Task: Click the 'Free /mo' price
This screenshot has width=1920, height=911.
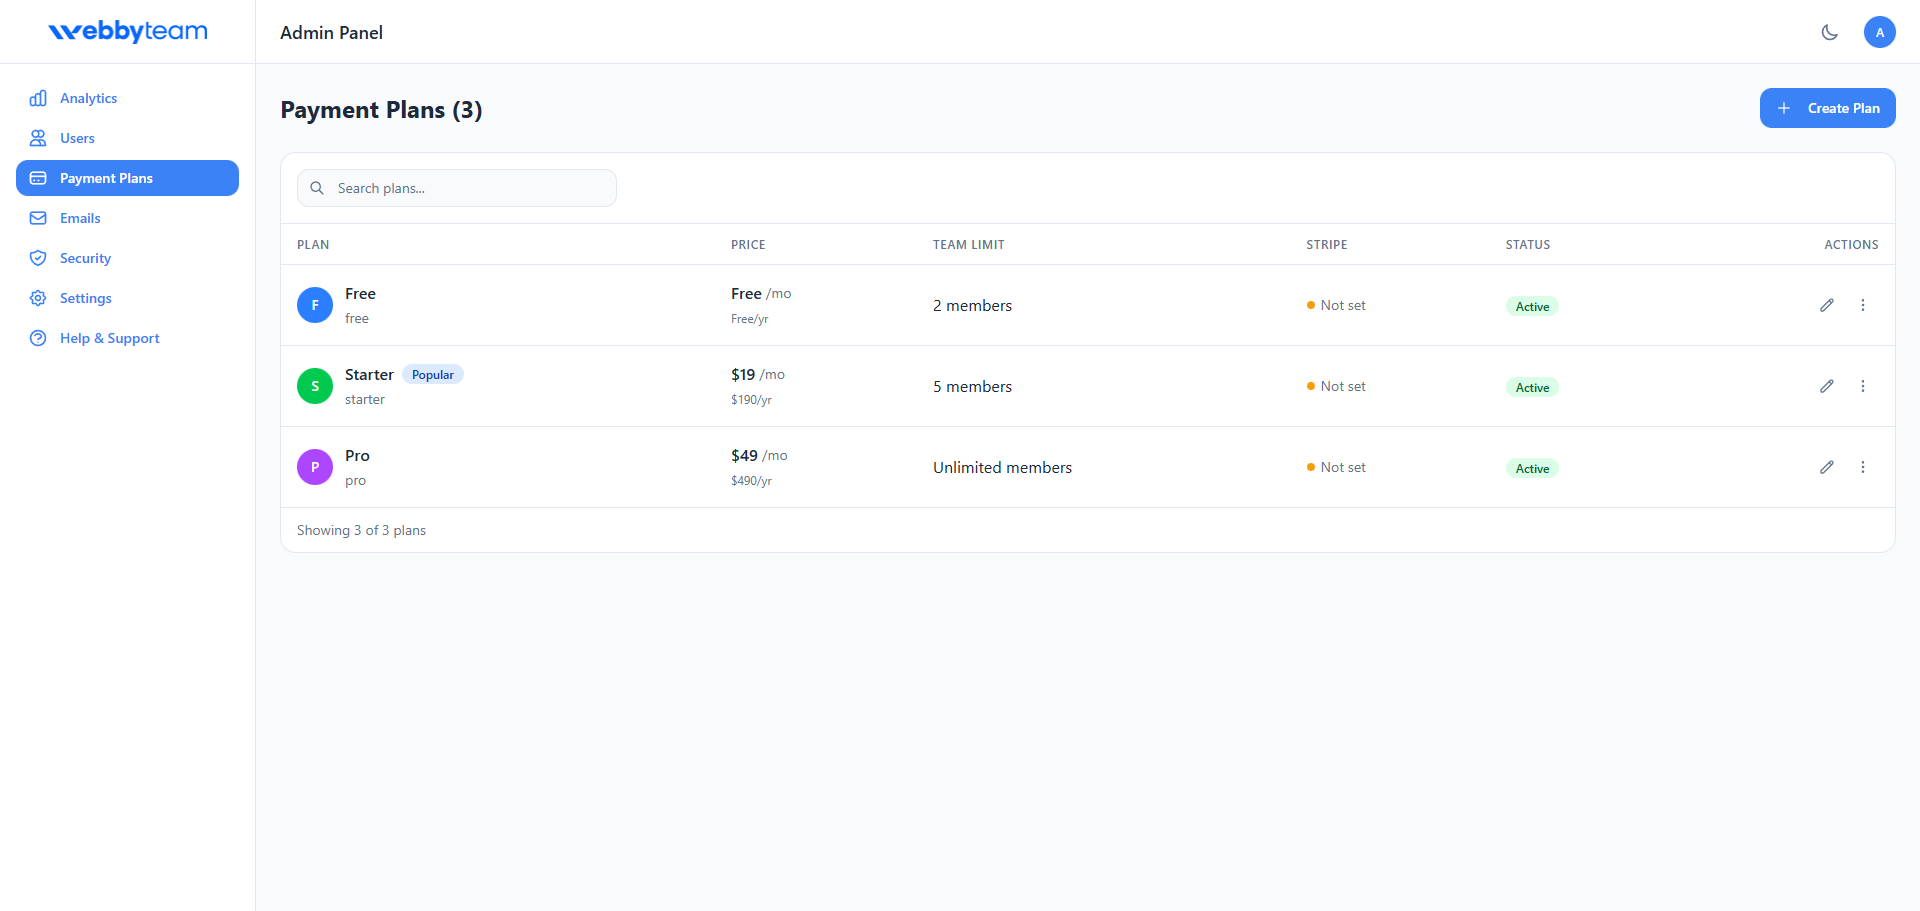Action: (761, 293)
